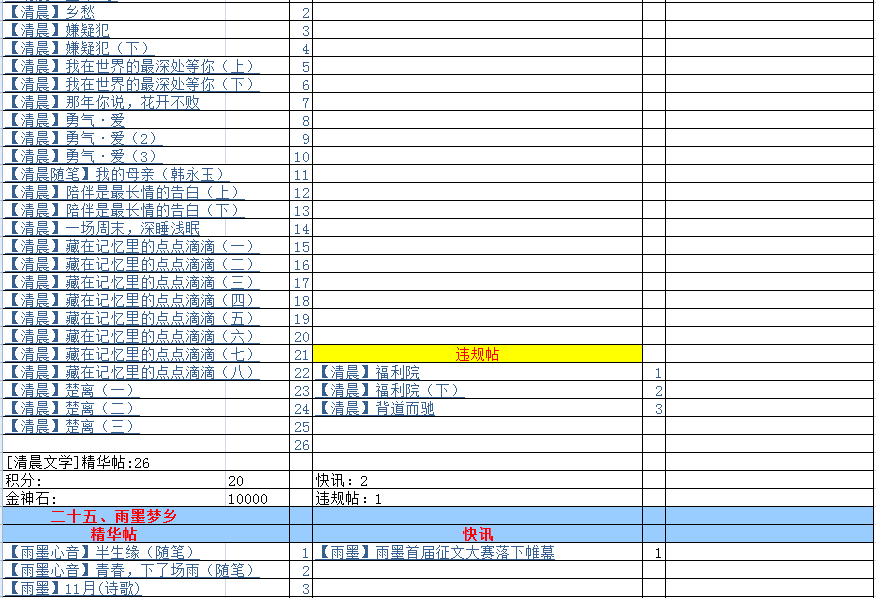Open link 【清晨】楚离（二）

72,408
